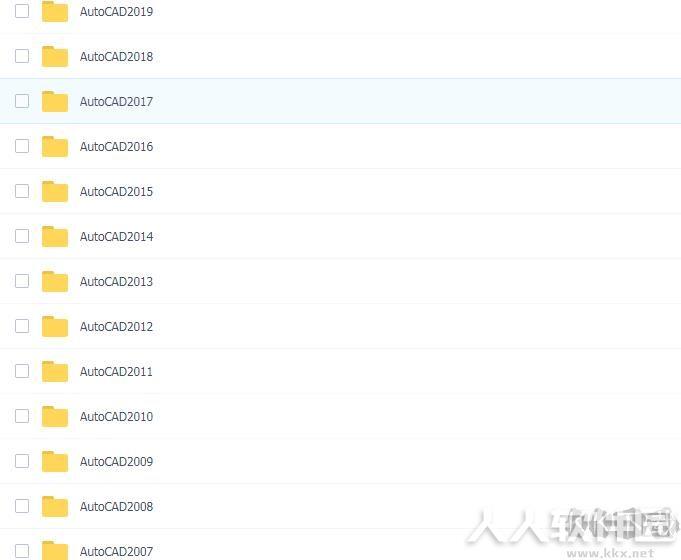Click the AutoCAD2019 folder icon
Image resolution: width=681 pixels, height=560 pixels.
click(55, 11)
